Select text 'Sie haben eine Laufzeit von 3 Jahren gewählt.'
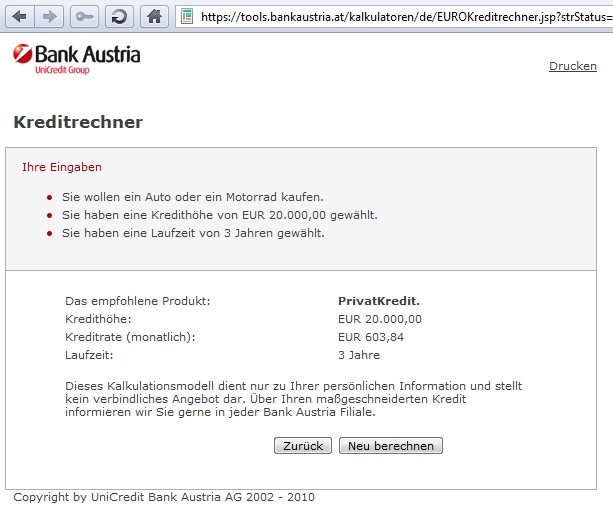This screenshot has width=613, height=512. pos(193,233)
